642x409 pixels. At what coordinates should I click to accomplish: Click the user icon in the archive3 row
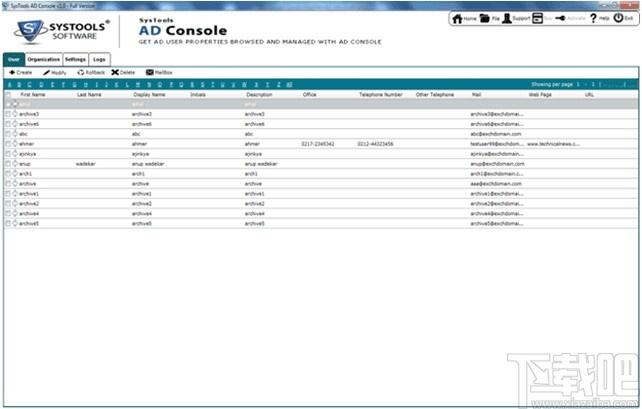coord(15,114)
